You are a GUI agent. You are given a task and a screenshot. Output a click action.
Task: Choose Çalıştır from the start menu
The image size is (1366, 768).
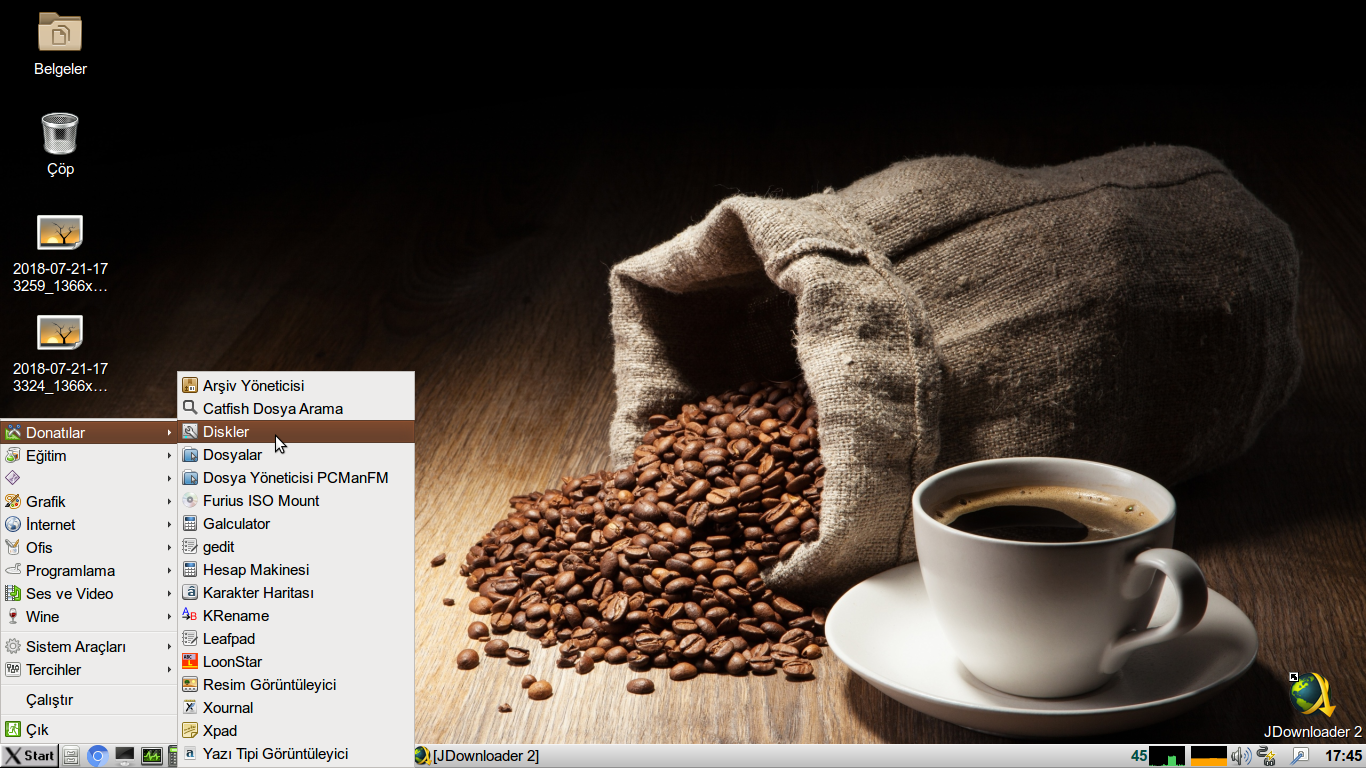(89, 700)
